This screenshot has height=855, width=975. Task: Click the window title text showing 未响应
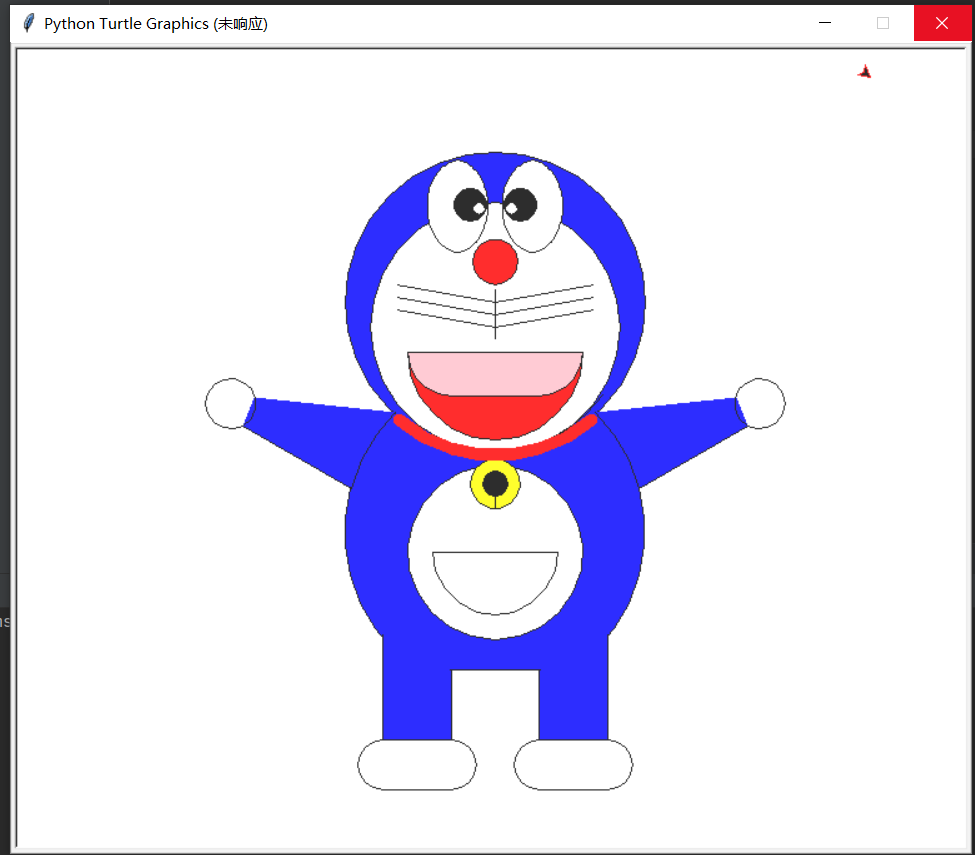point(241,23)
